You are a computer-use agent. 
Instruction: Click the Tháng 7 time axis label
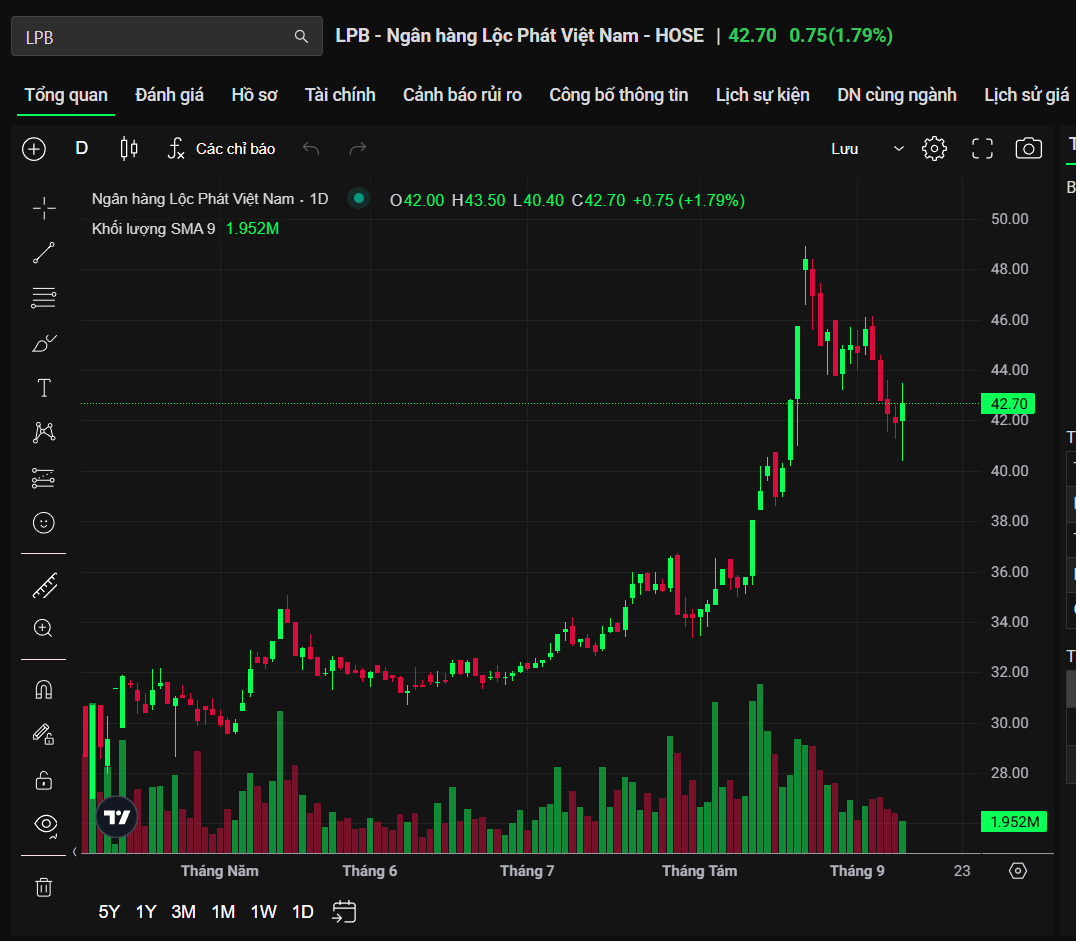[x=527, y=871]
